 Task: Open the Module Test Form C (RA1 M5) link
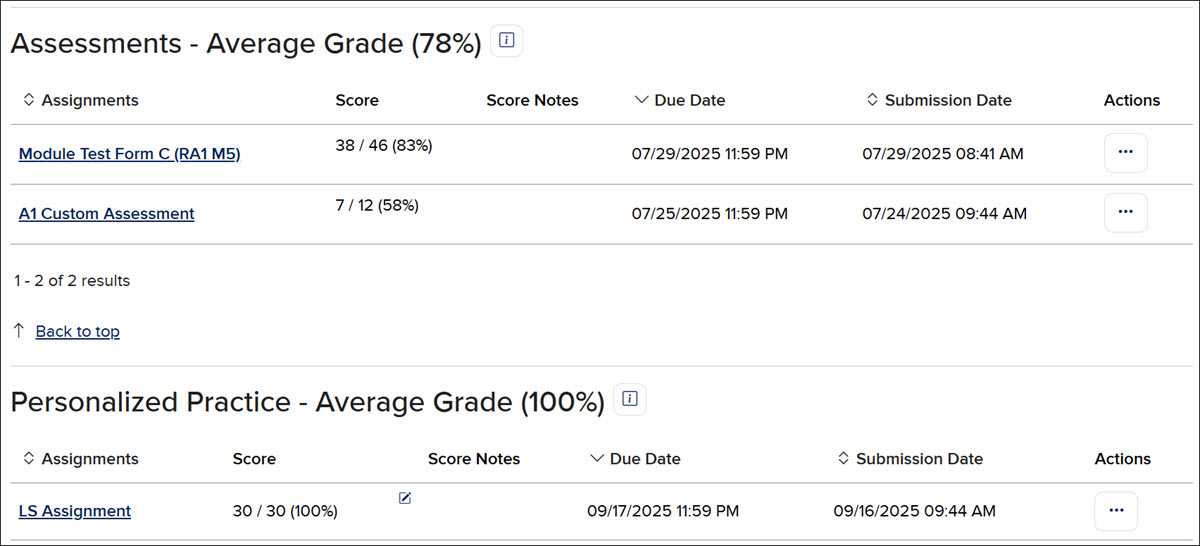[130, 154]
